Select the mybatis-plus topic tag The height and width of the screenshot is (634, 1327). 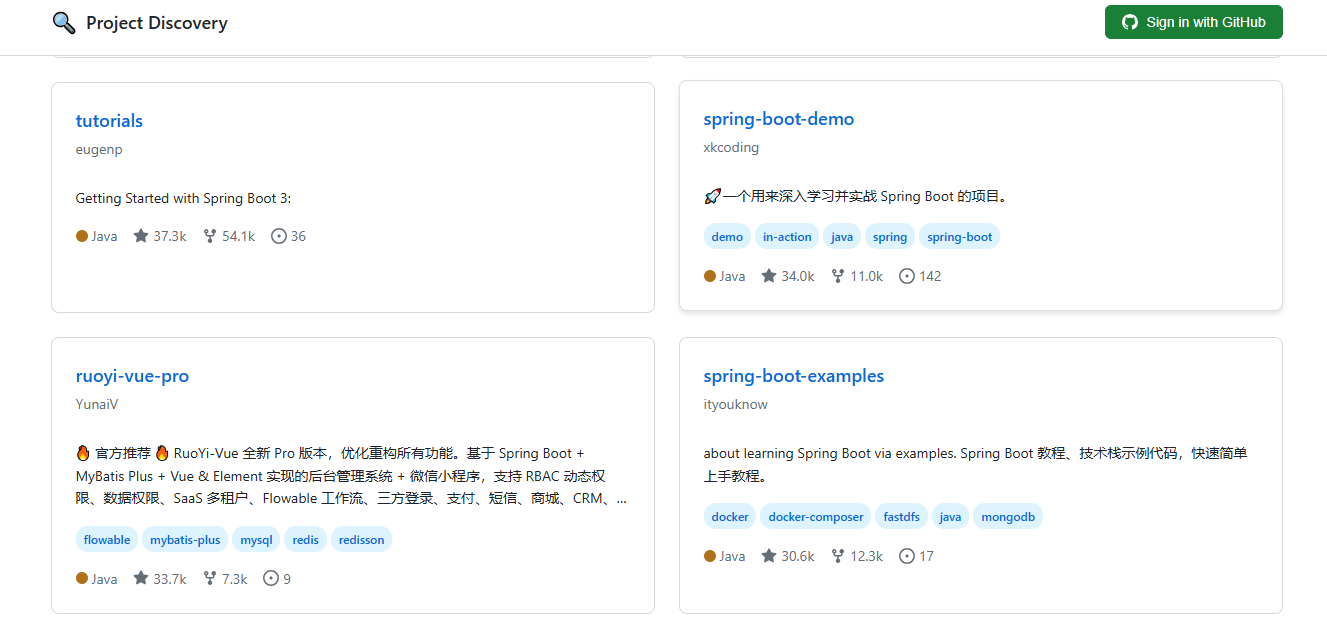(185, 540)
